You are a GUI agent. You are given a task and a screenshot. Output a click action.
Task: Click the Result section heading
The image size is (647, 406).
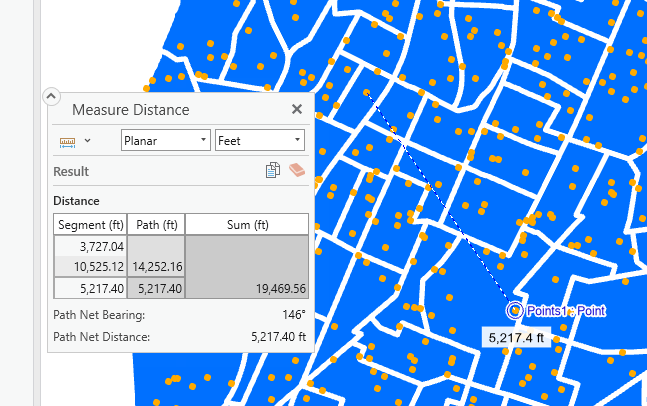click(71, 171)
